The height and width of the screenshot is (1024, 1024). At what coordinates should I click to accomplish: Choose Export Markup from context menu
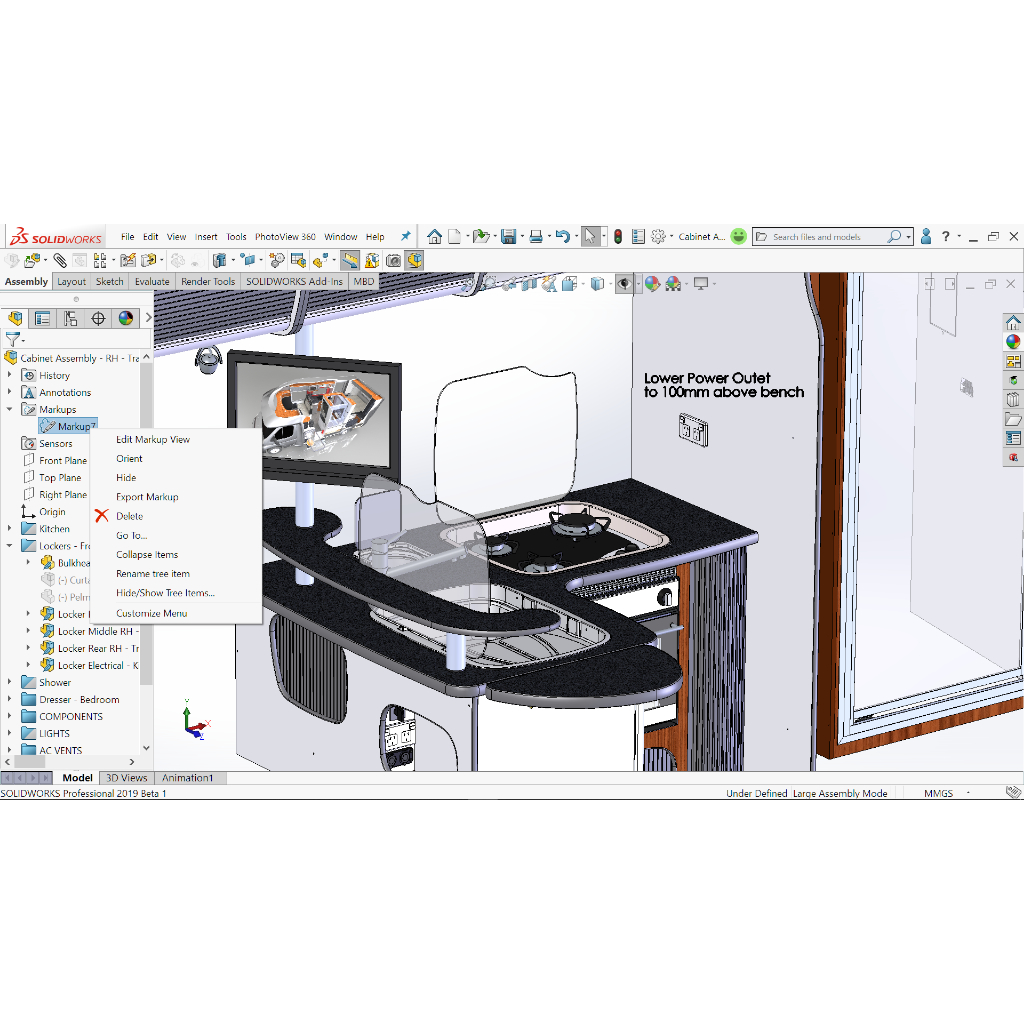coord(147,496)
